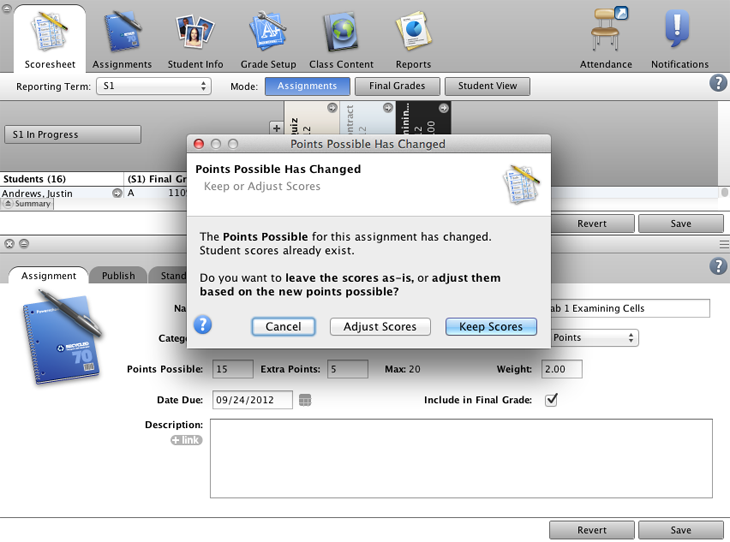
Task: Open Class Content globe icon
Action: [341, 37]
